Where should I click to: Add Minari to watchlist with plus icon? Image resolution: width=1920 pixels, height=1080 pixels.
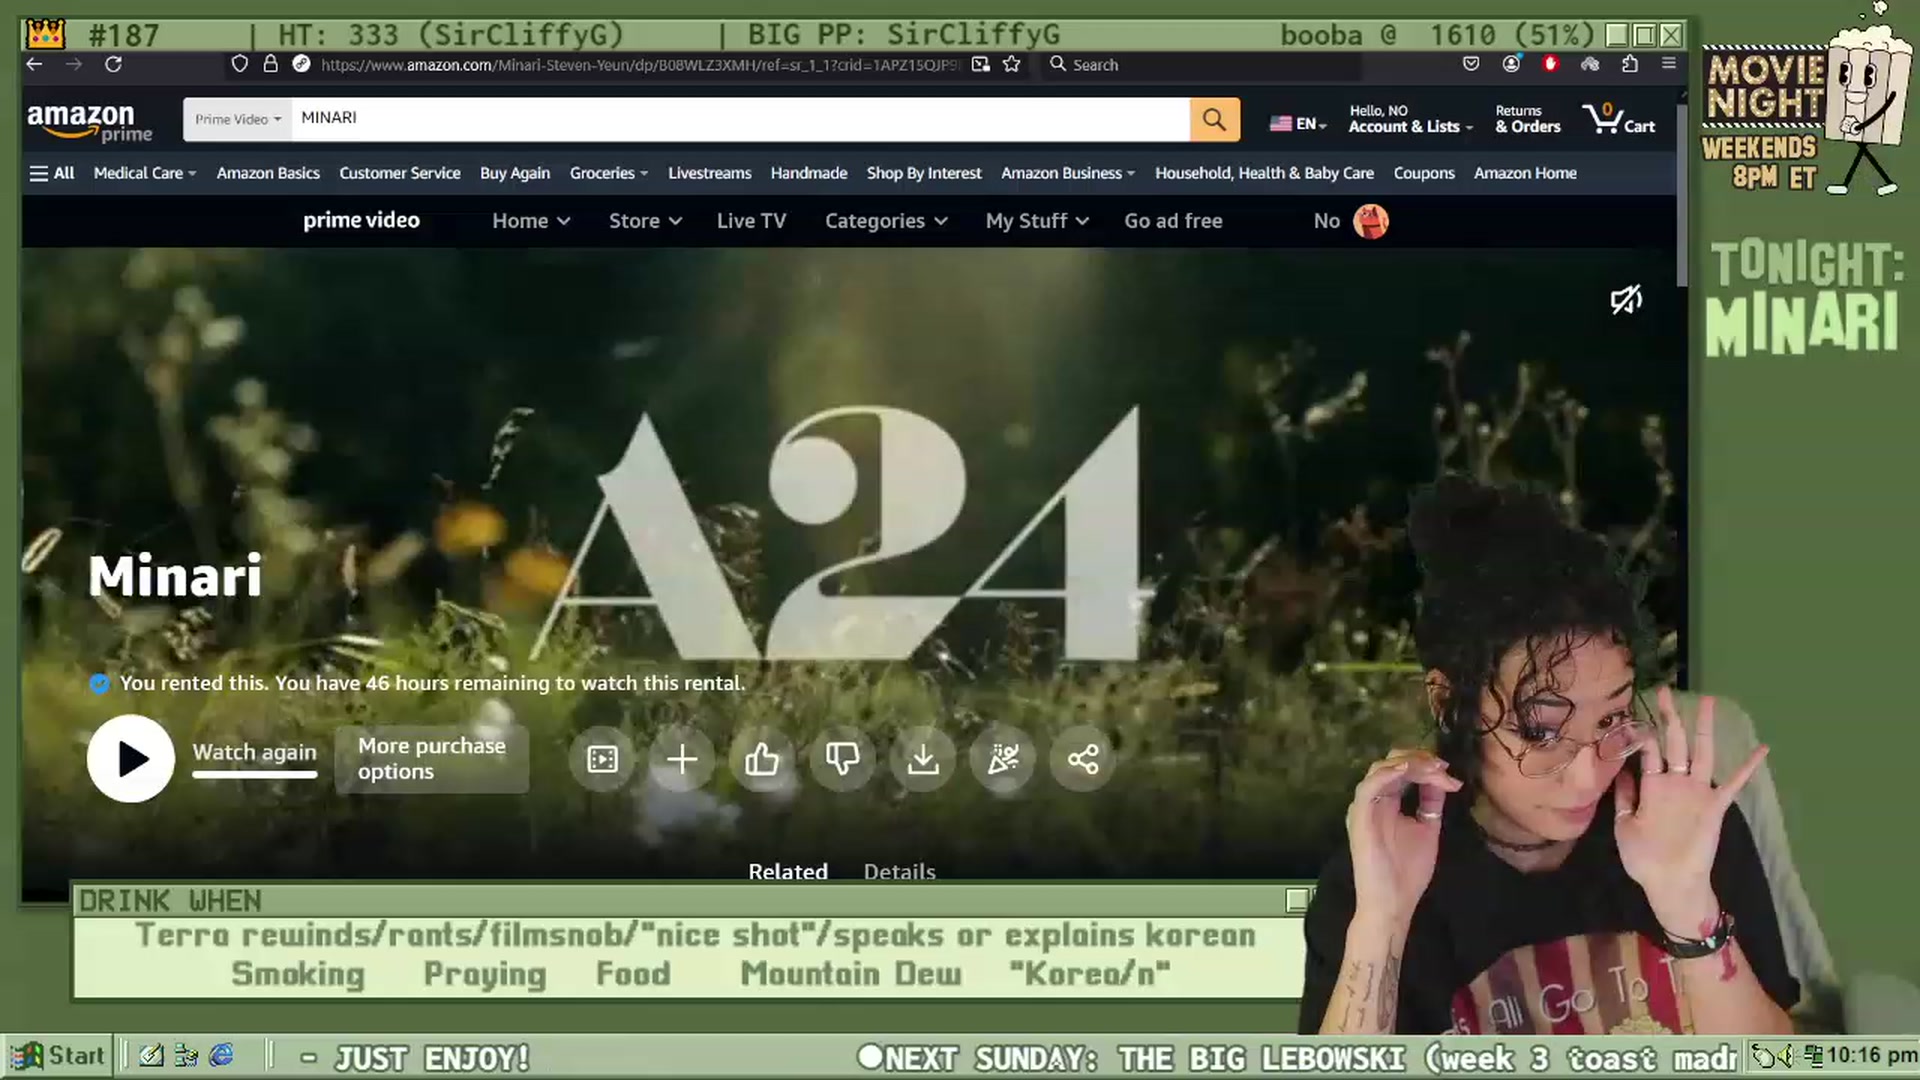(x=682, y=759)
